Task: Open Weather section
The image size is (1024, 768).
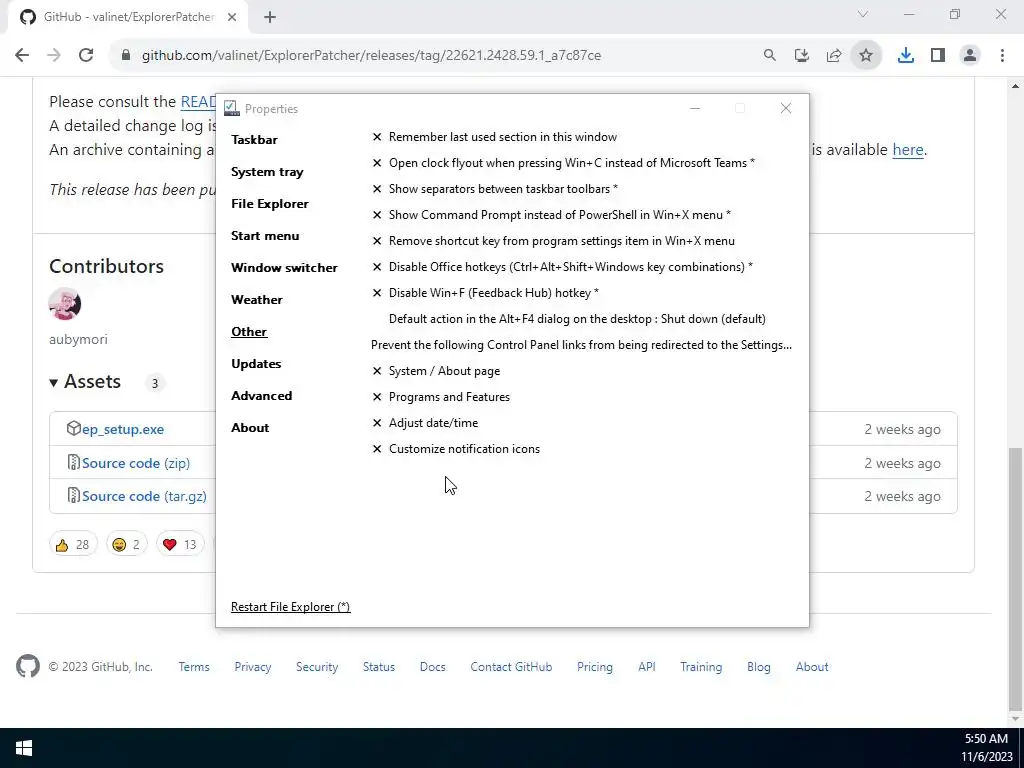Action: 257,300
